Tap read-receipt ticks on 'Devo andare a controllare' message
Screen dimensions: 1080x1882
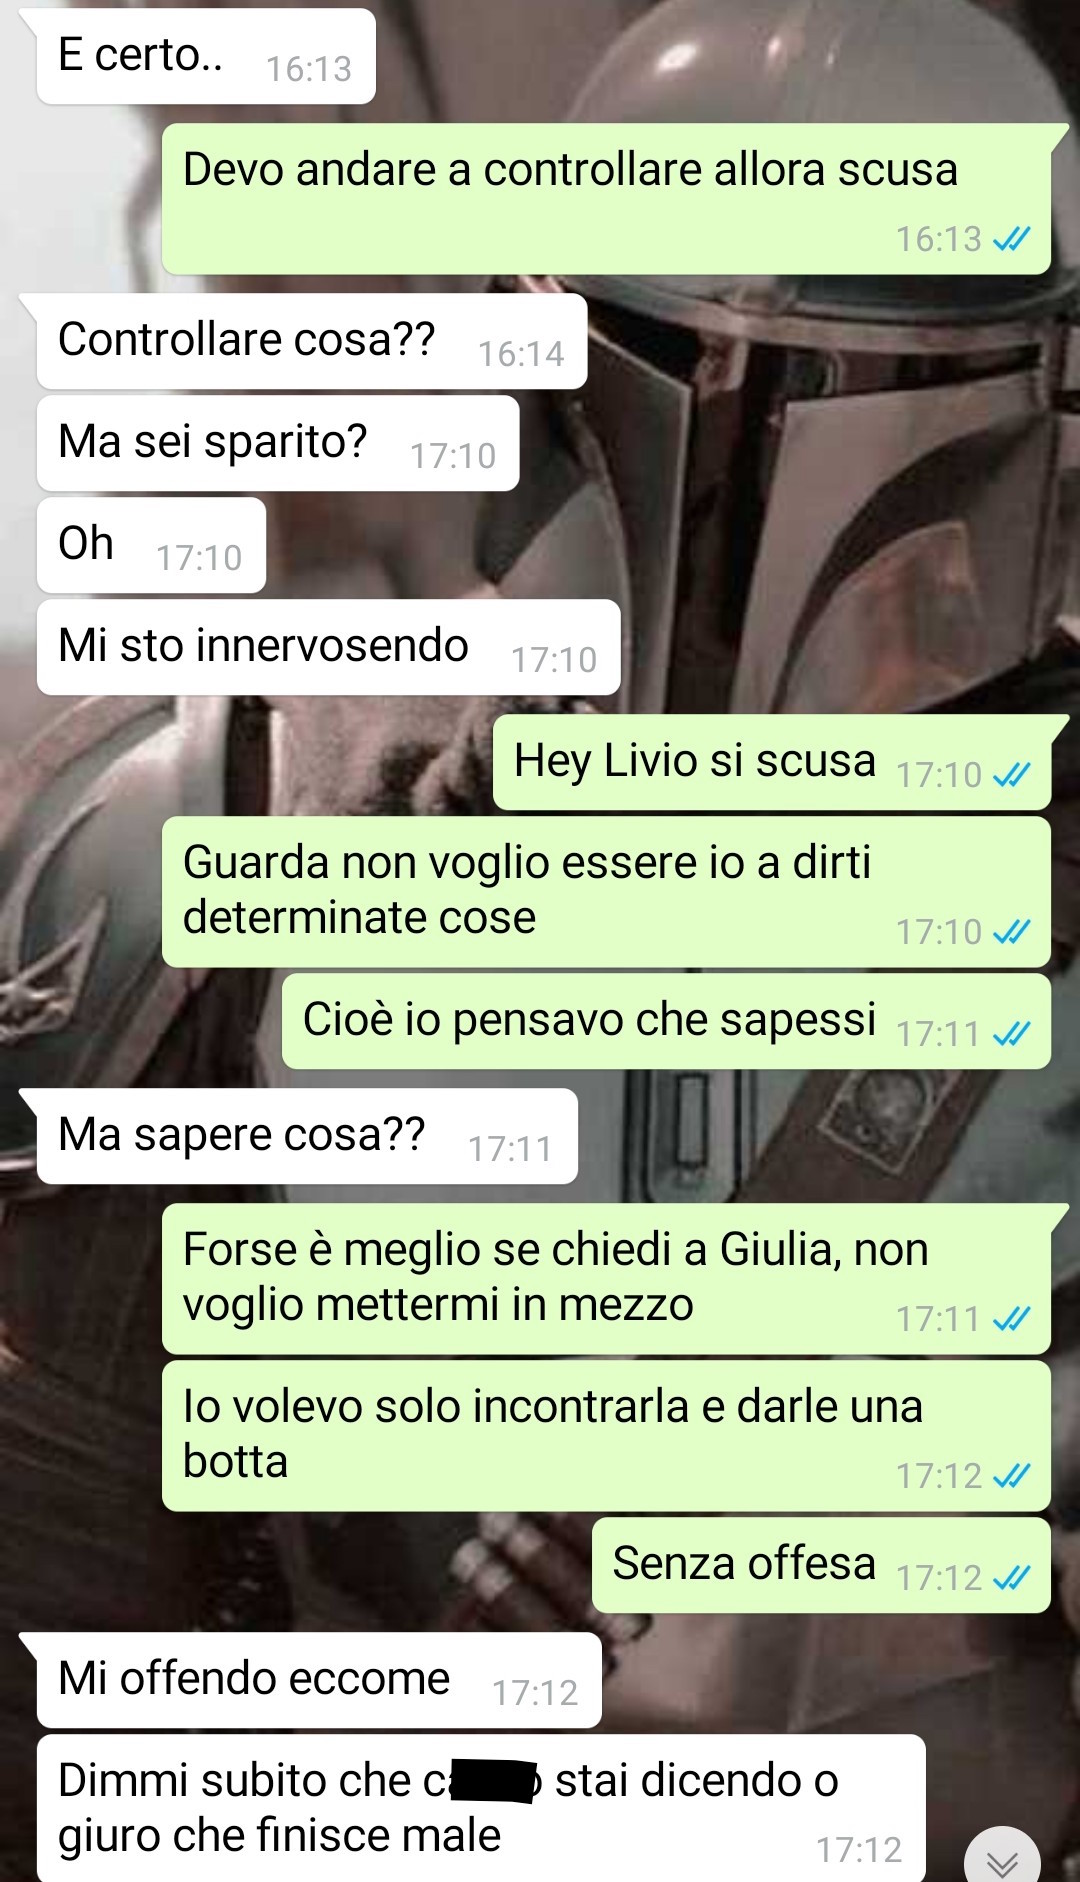(1011, 239)
